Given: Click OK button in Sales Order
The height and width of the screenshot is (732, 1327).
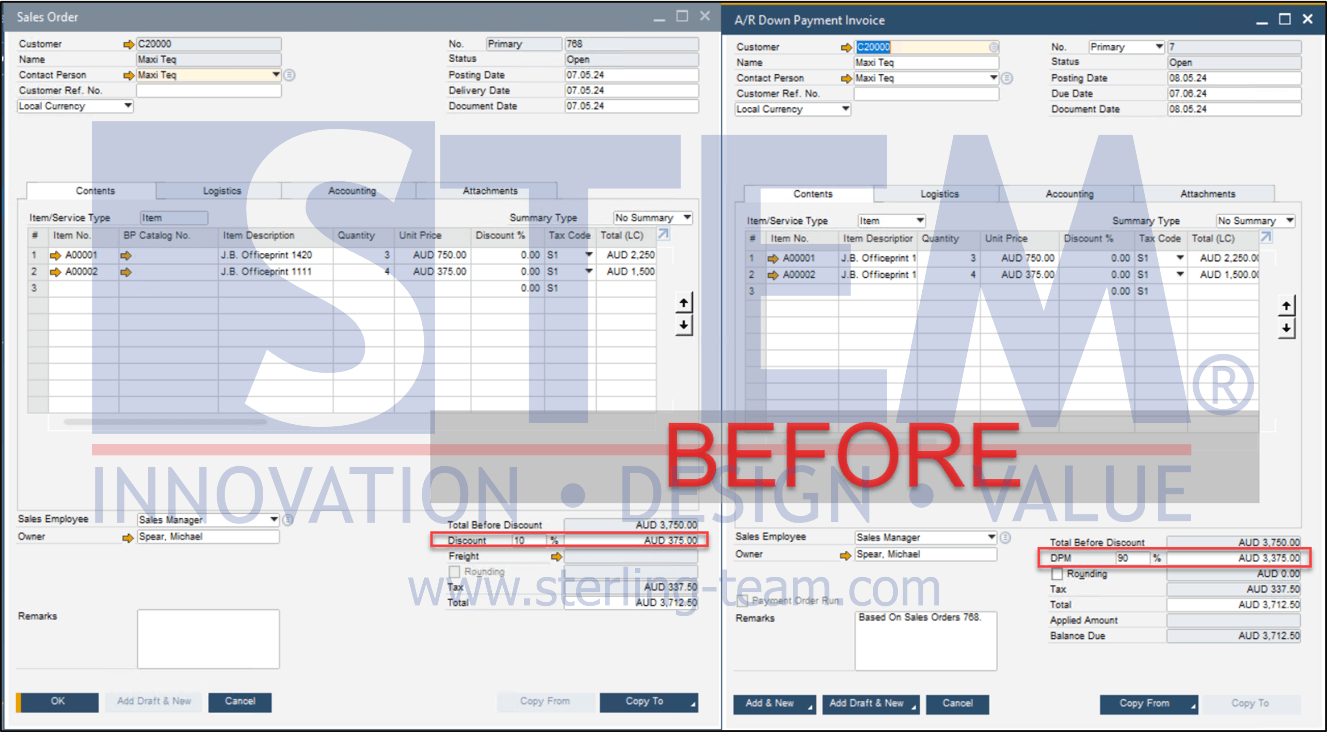Looking at the screenshot, I should coord(58,702).
